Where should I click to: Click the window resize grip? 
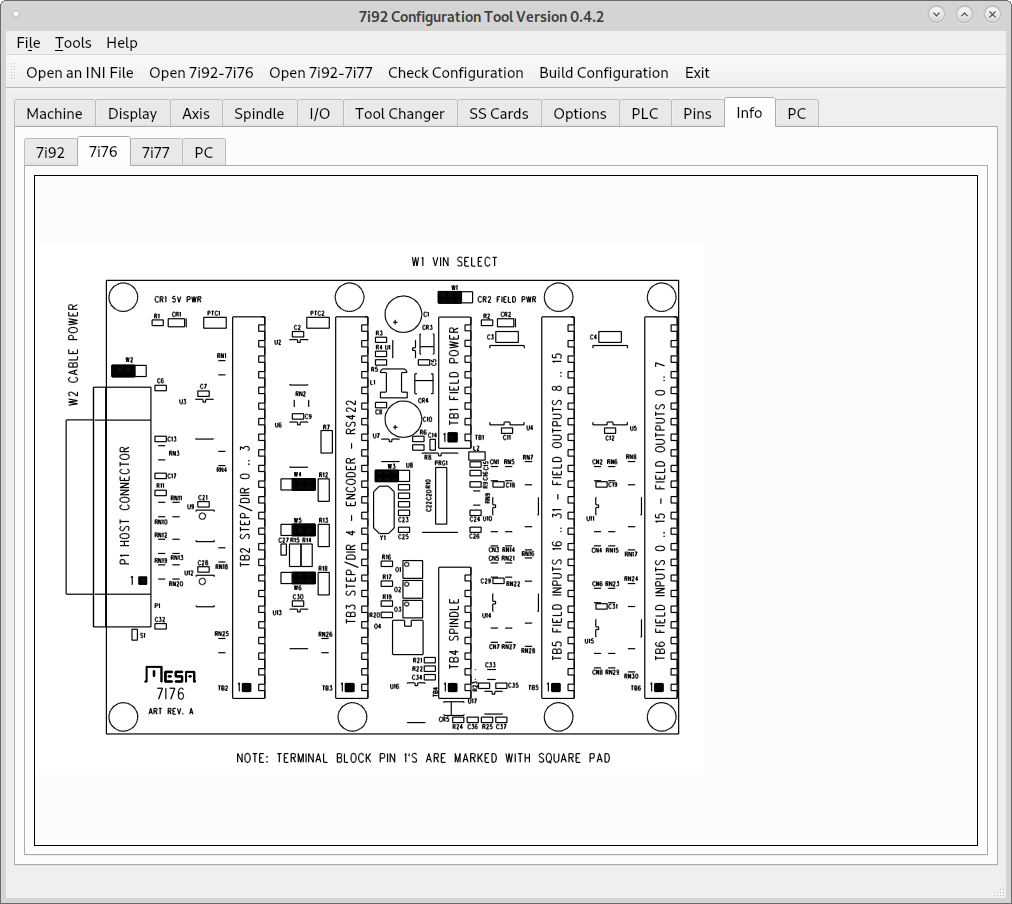1001,893
